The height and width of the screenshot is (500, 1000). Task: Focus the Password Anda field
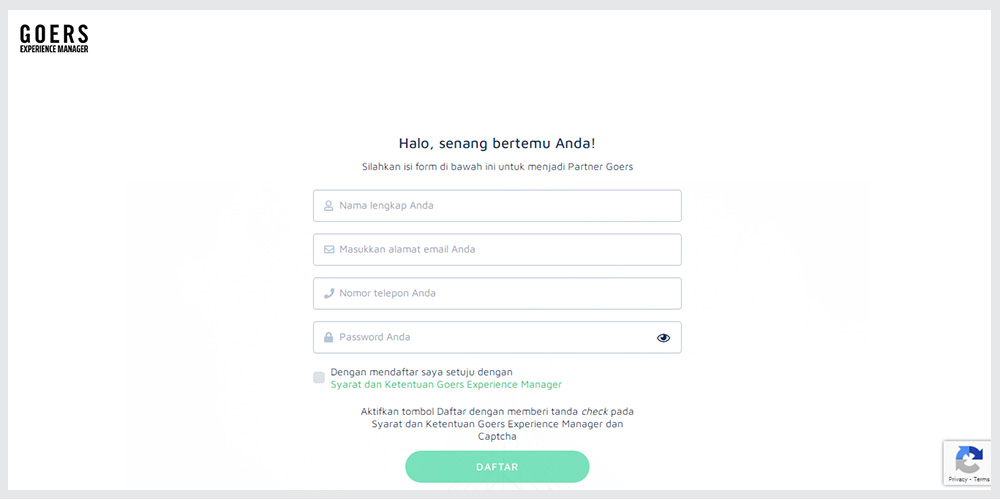pos(497,337)
